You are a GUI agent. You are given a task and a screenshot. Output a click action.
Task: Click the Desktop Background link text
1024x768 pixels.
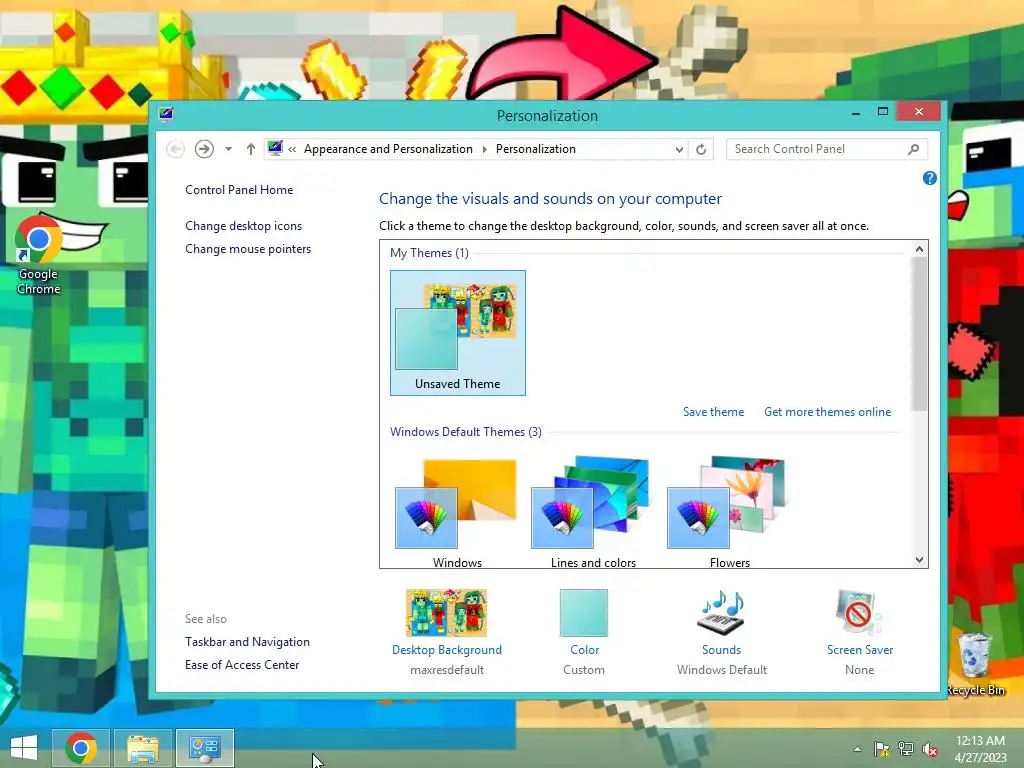pyautogui.click(x=447, y=650)
